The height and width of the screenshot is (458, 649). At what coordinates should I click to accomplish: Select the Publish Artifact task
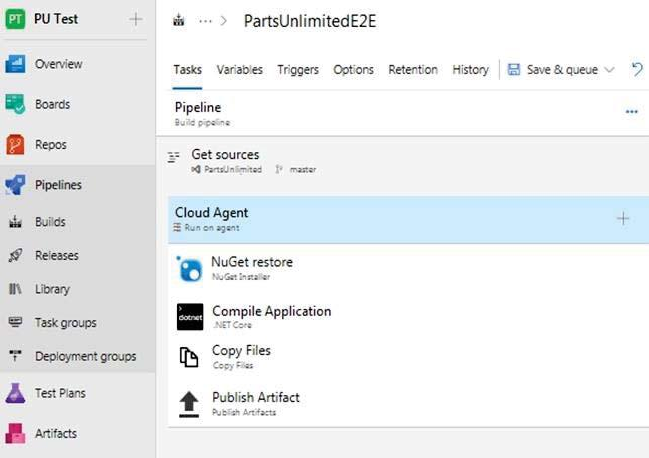point(409,404)
